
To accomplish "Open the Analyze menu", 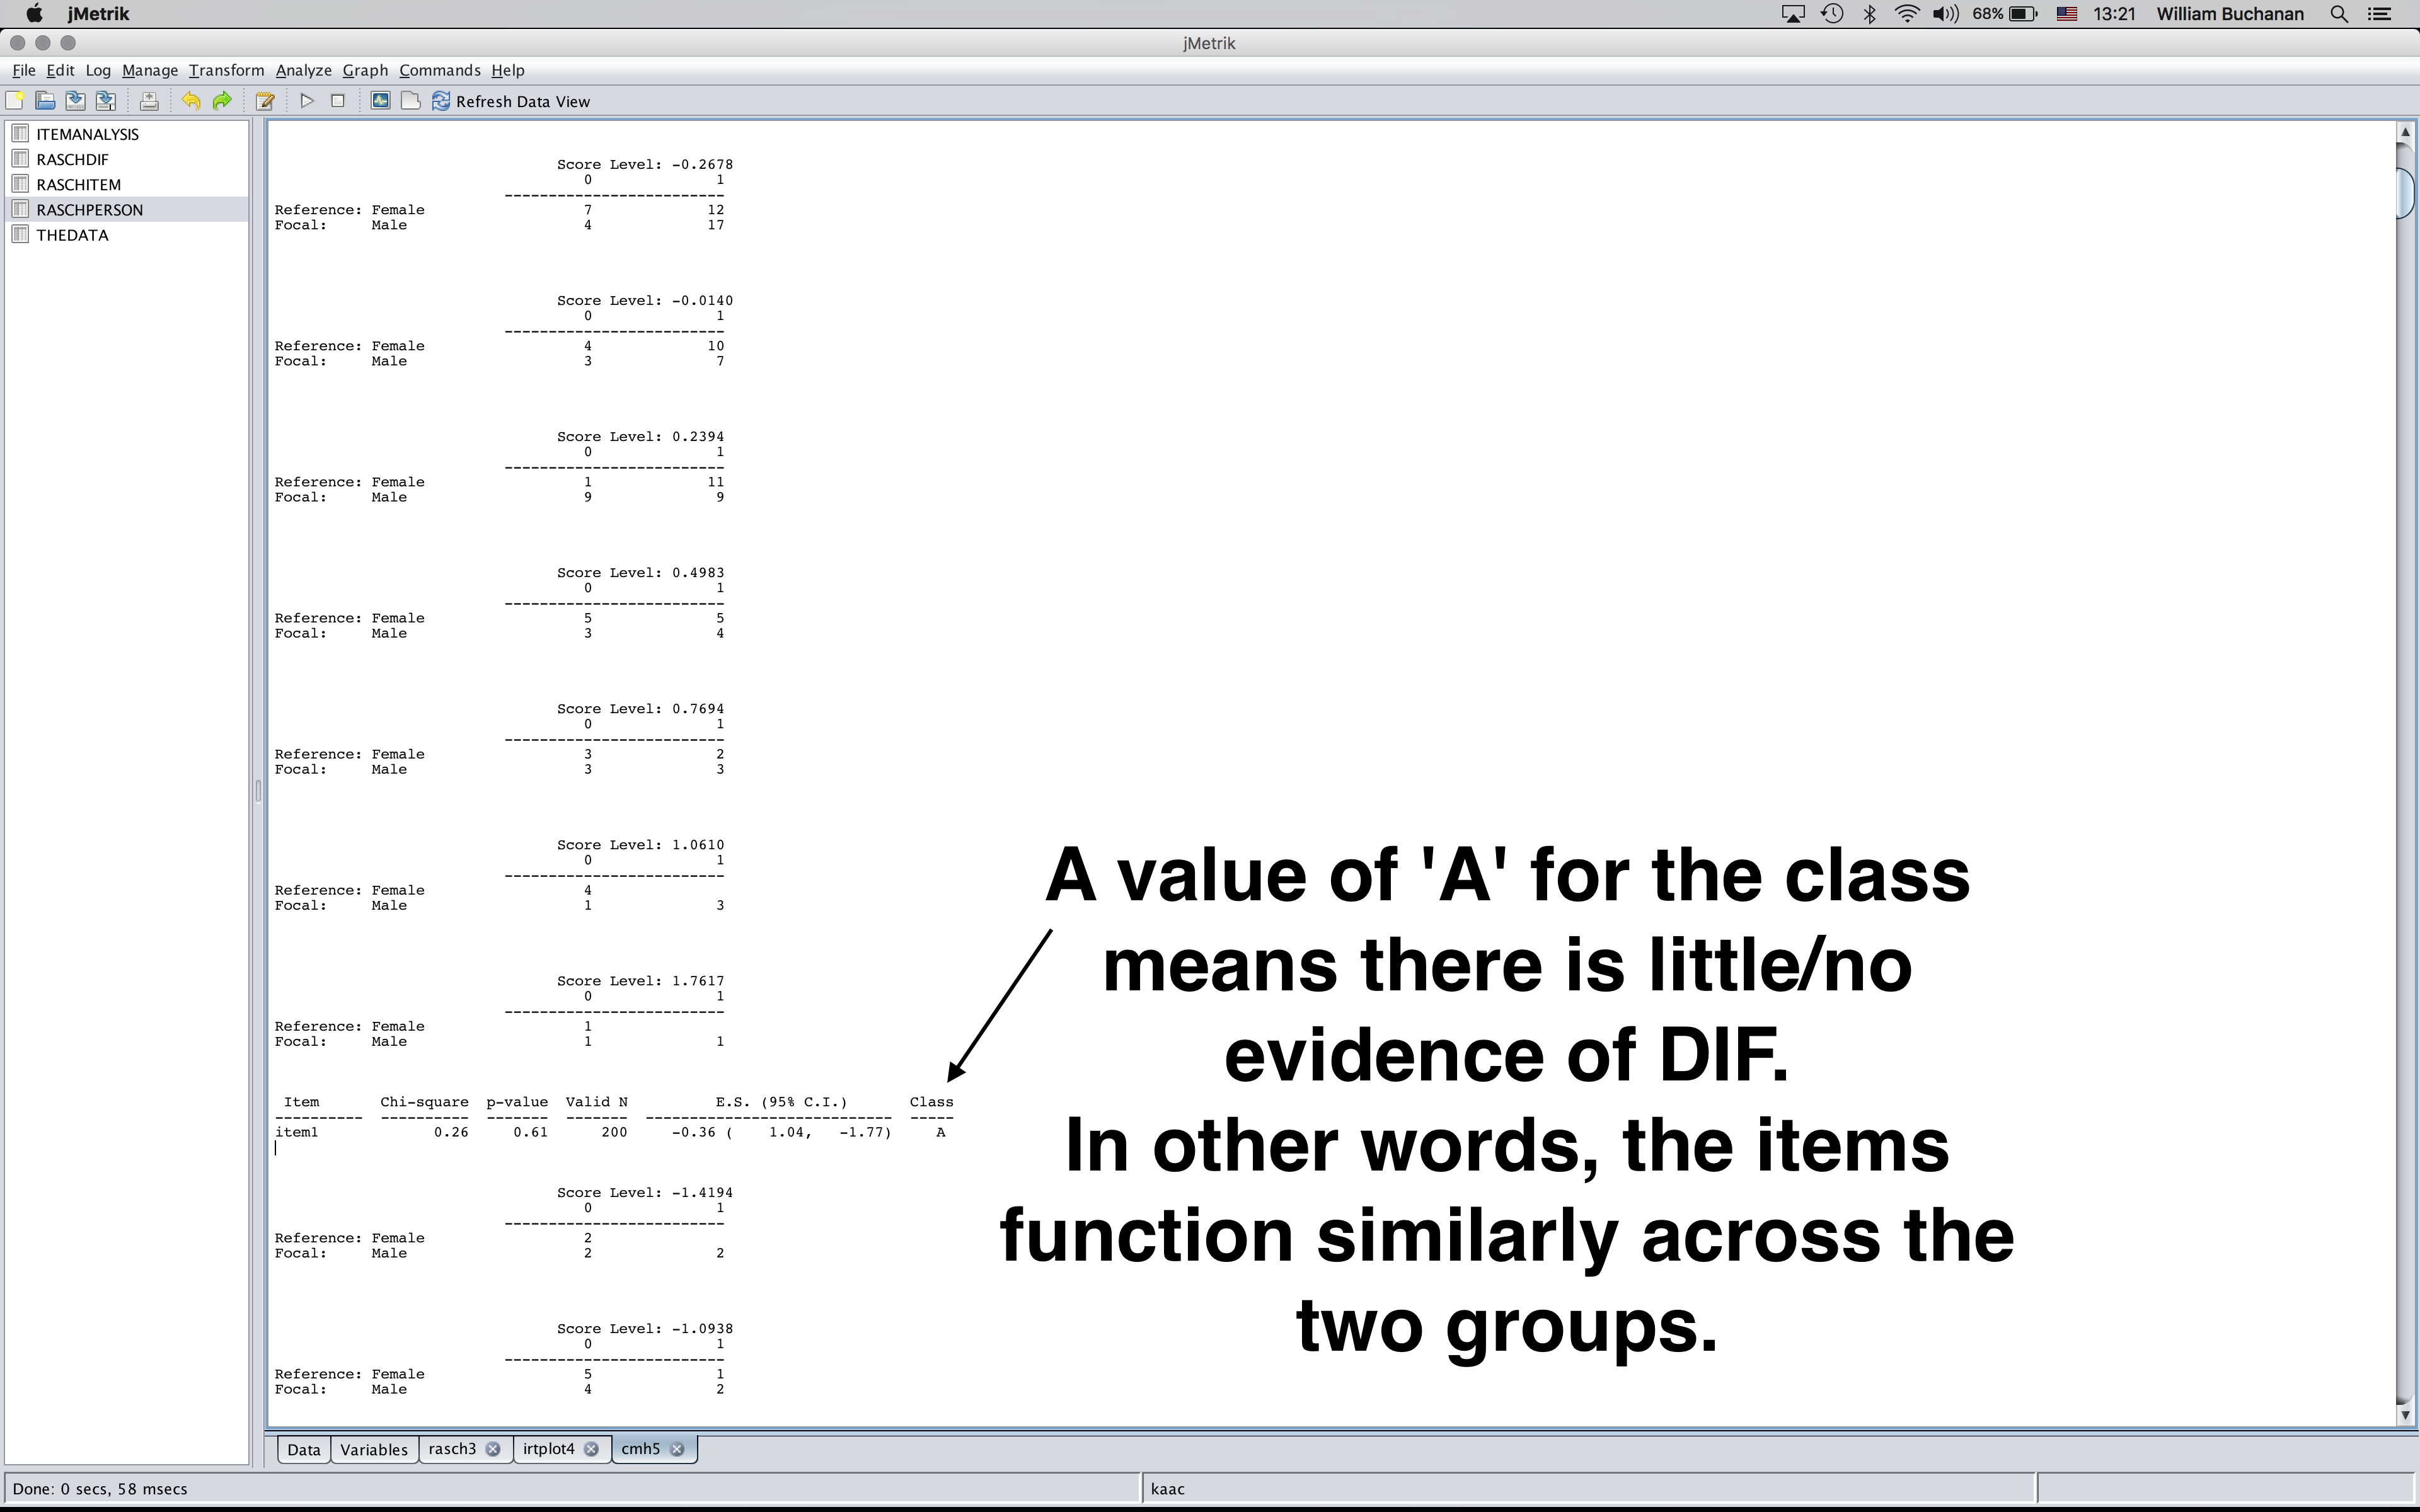I will click(x=303, y=70).
